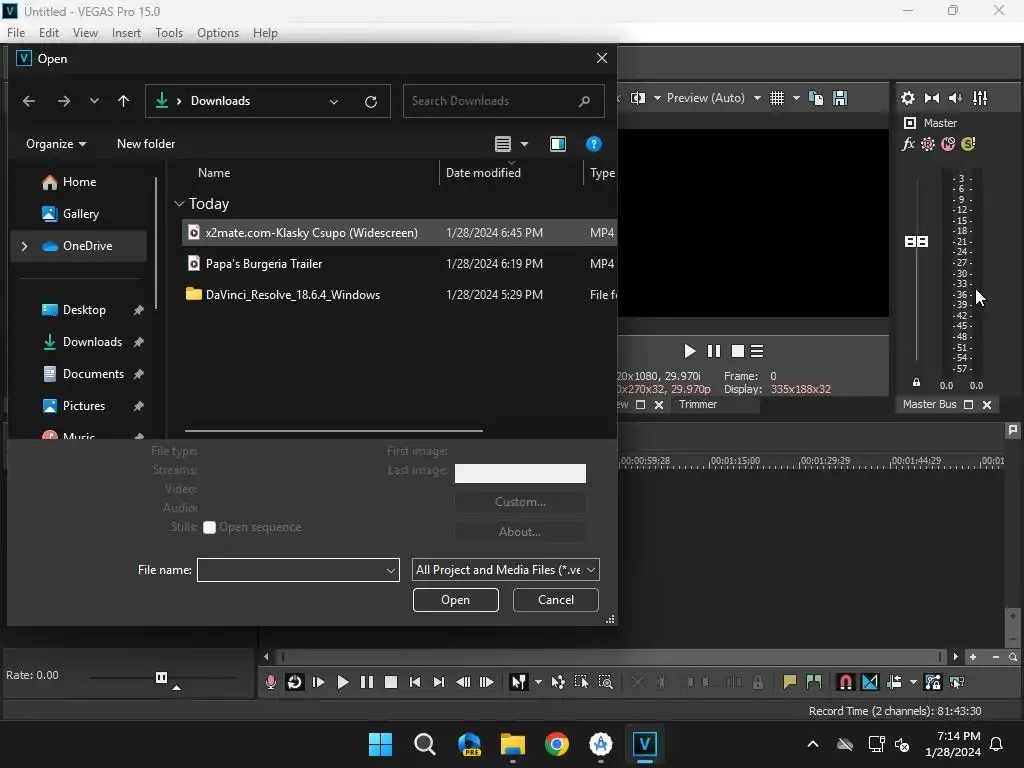Click the Master FX icon
The image size is (1024, 768).
(x=908, y=144)
